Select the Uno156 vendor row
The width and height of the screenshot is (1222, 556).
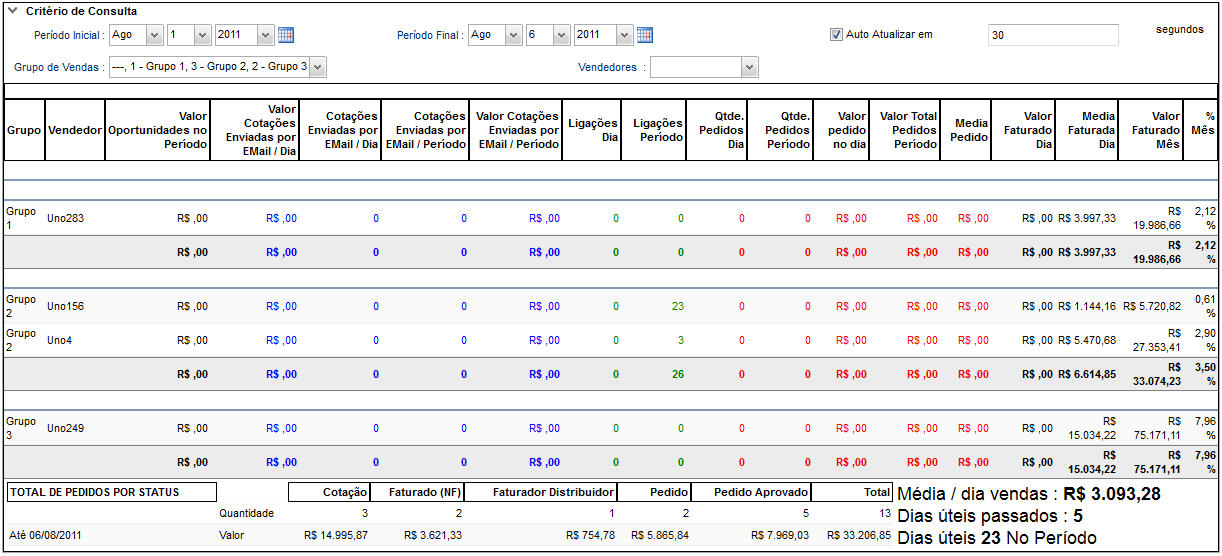(x=65, y=306)
